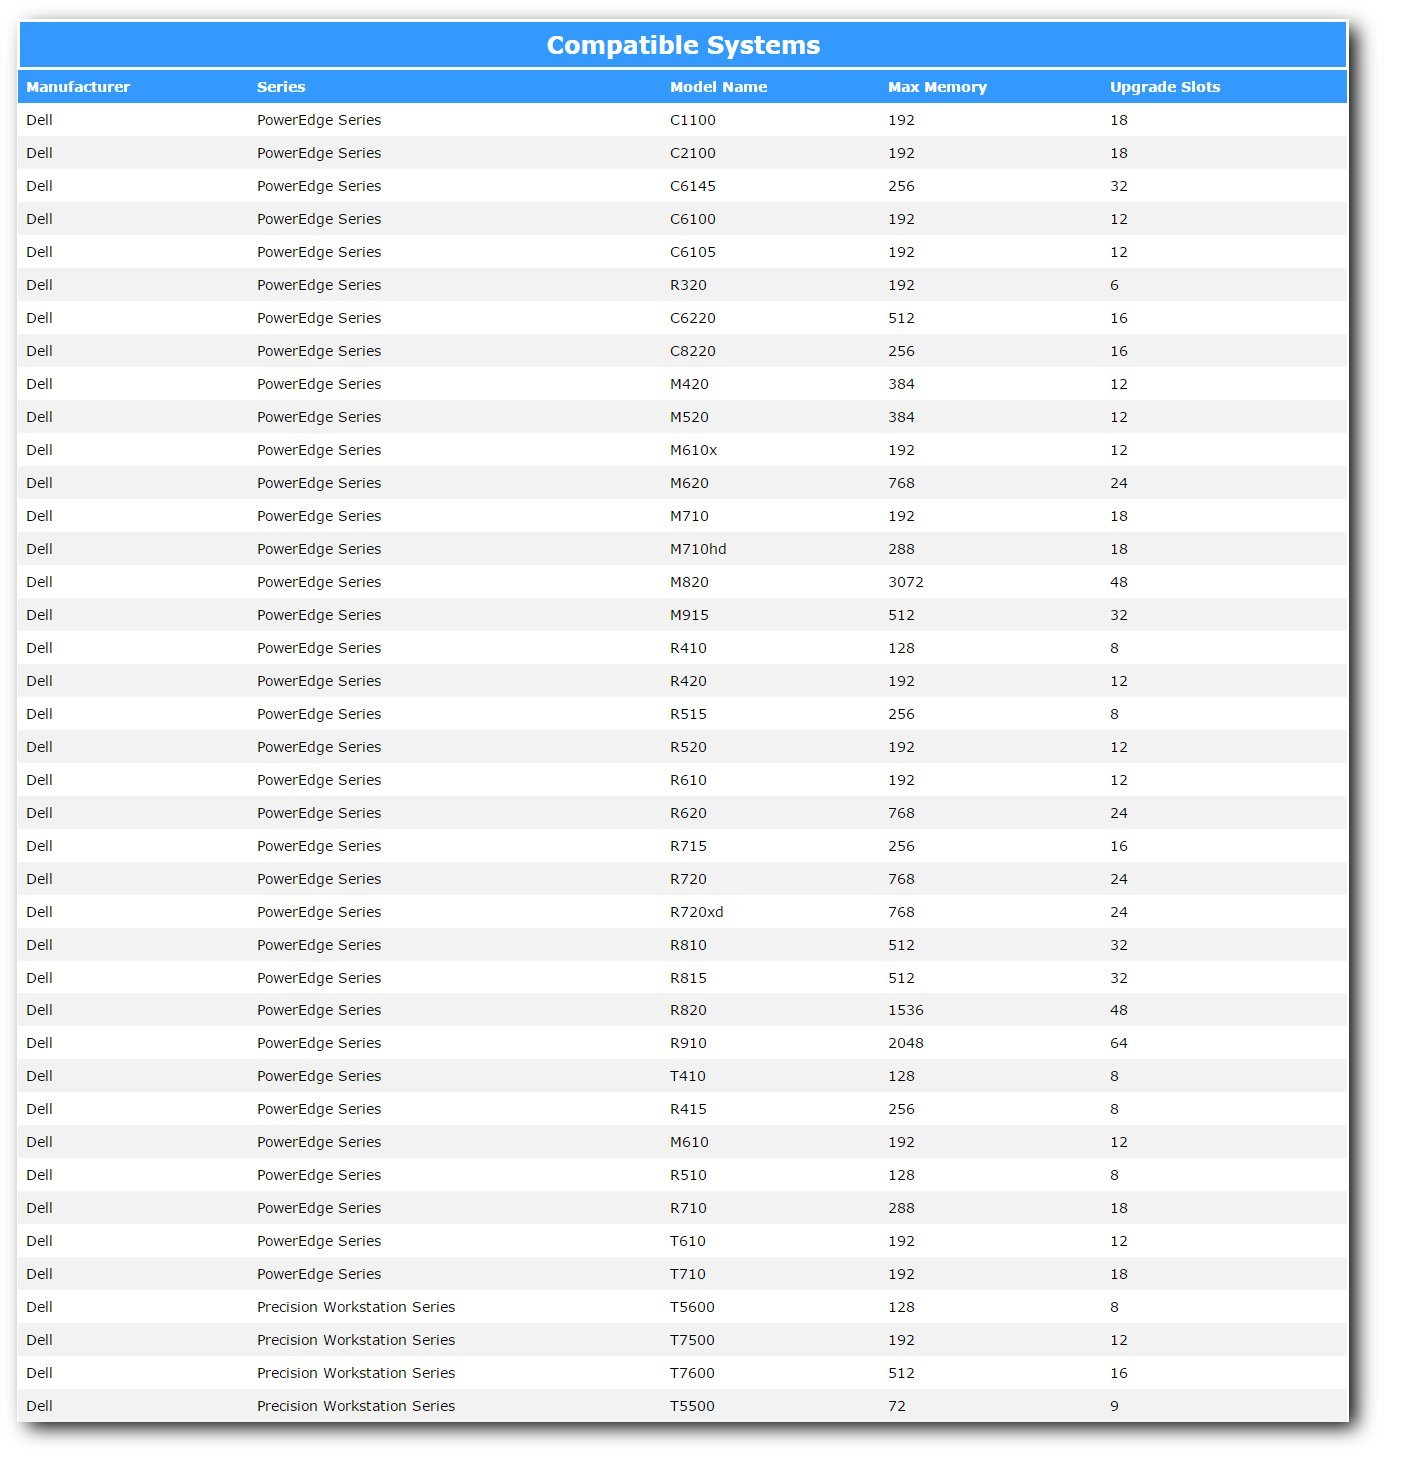Select model name T5500
The image size is (1401, 1464).
point(692,1406)
